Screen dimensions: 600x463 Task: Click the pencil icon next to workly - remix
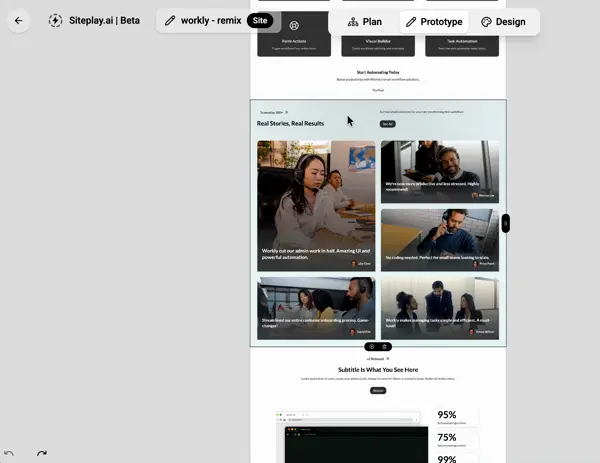tap(170, 21)
